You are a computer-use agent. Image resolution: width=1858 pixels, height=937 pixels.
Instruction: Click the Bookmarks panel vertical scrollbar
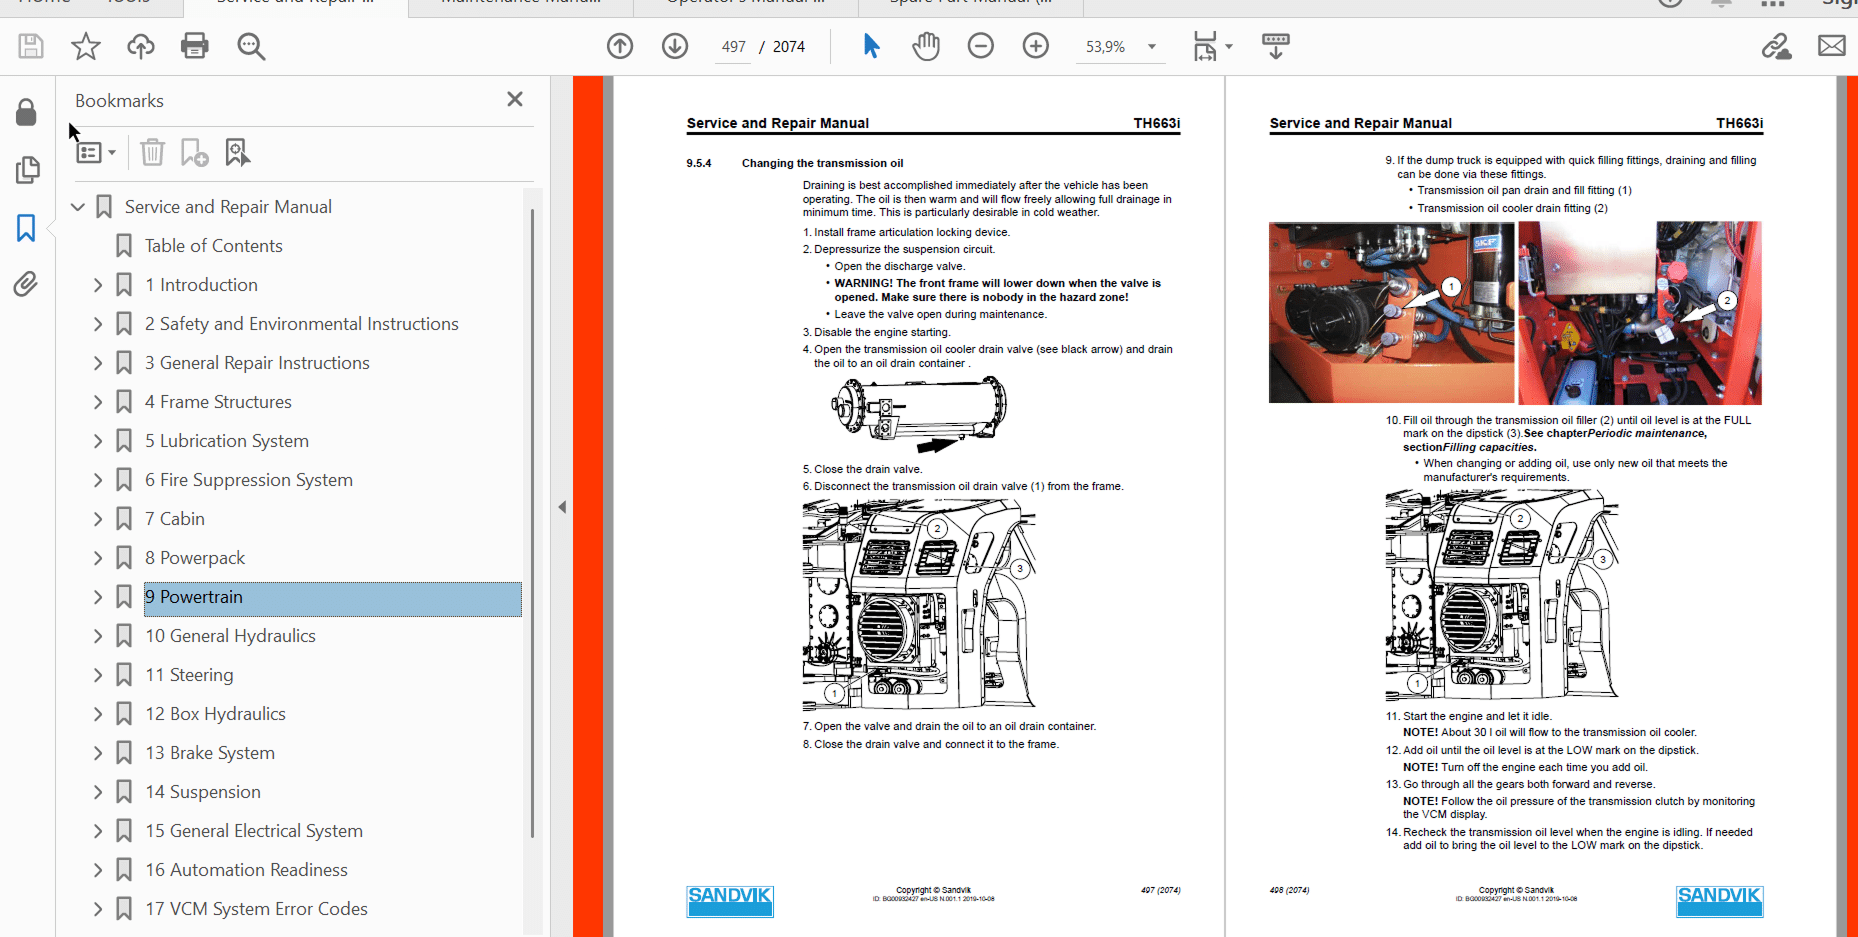pyautogui.click(x=532, y=522)
